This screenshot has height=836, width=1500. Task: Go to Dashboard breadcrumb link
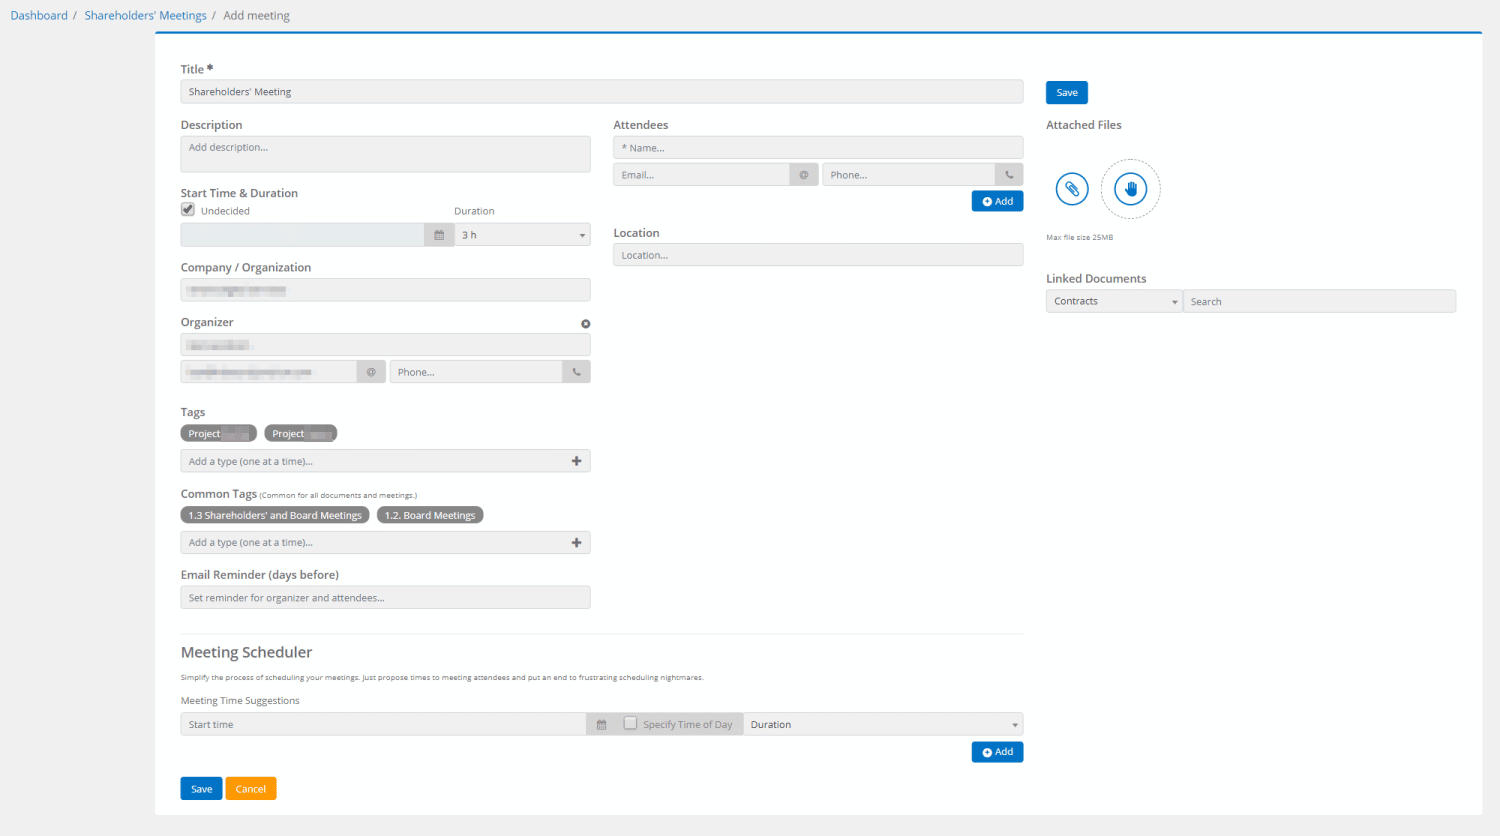(39, 16)
